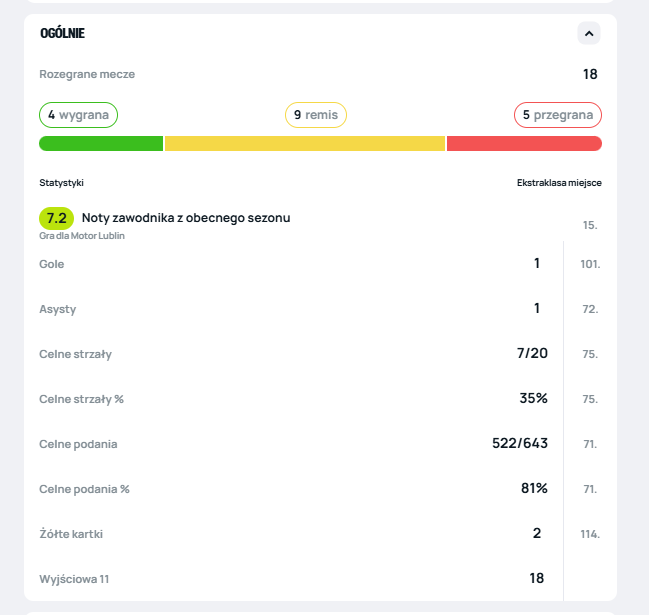
Task: Click the 7.2 player rating badge
Action: click(56, 217)
